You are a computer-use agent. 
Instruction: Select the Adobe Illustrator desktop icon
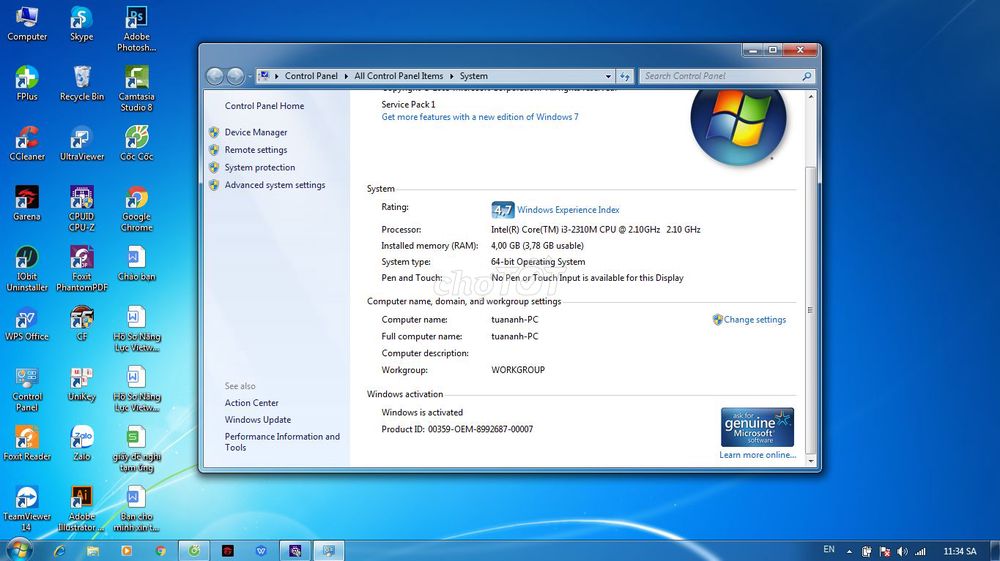[82, 508]
